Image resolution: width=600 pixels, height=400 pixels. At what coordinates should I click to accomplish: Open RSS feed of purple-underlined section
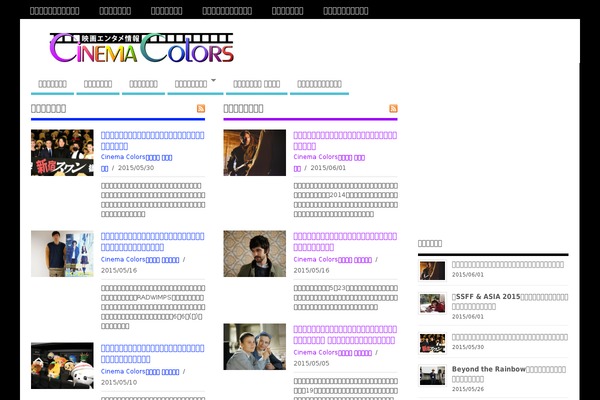[393, 109]
